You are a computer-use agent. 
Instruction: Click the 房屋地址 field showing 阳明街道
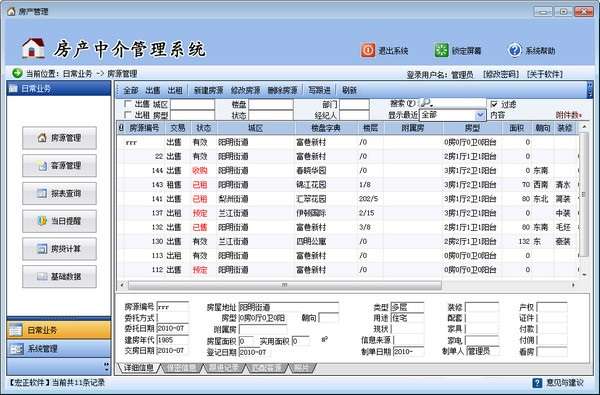(289, 307)
